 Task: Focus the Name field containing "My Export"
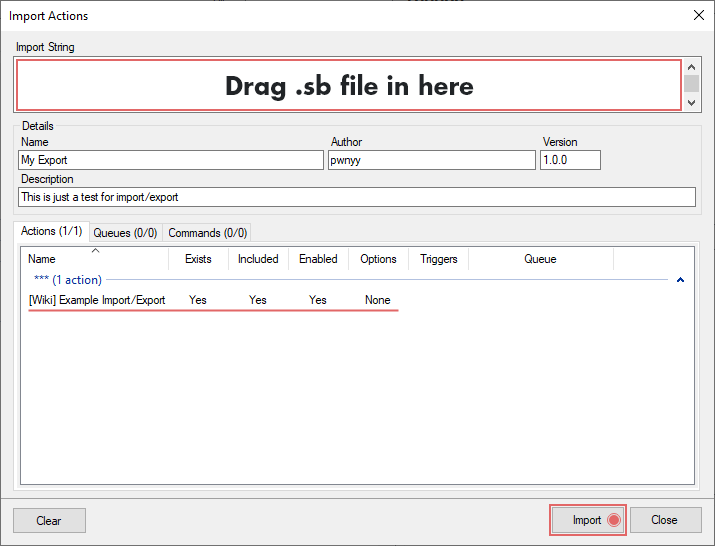(170, 160)
